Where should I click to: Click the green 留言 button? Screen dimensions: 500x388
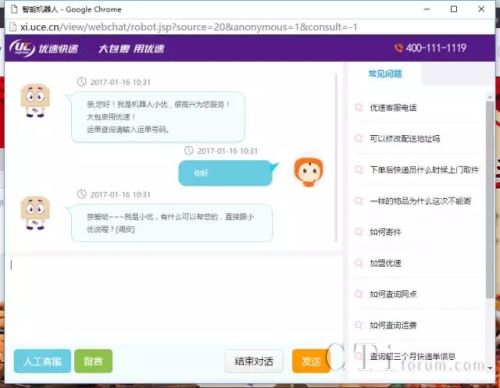(93, 361)
